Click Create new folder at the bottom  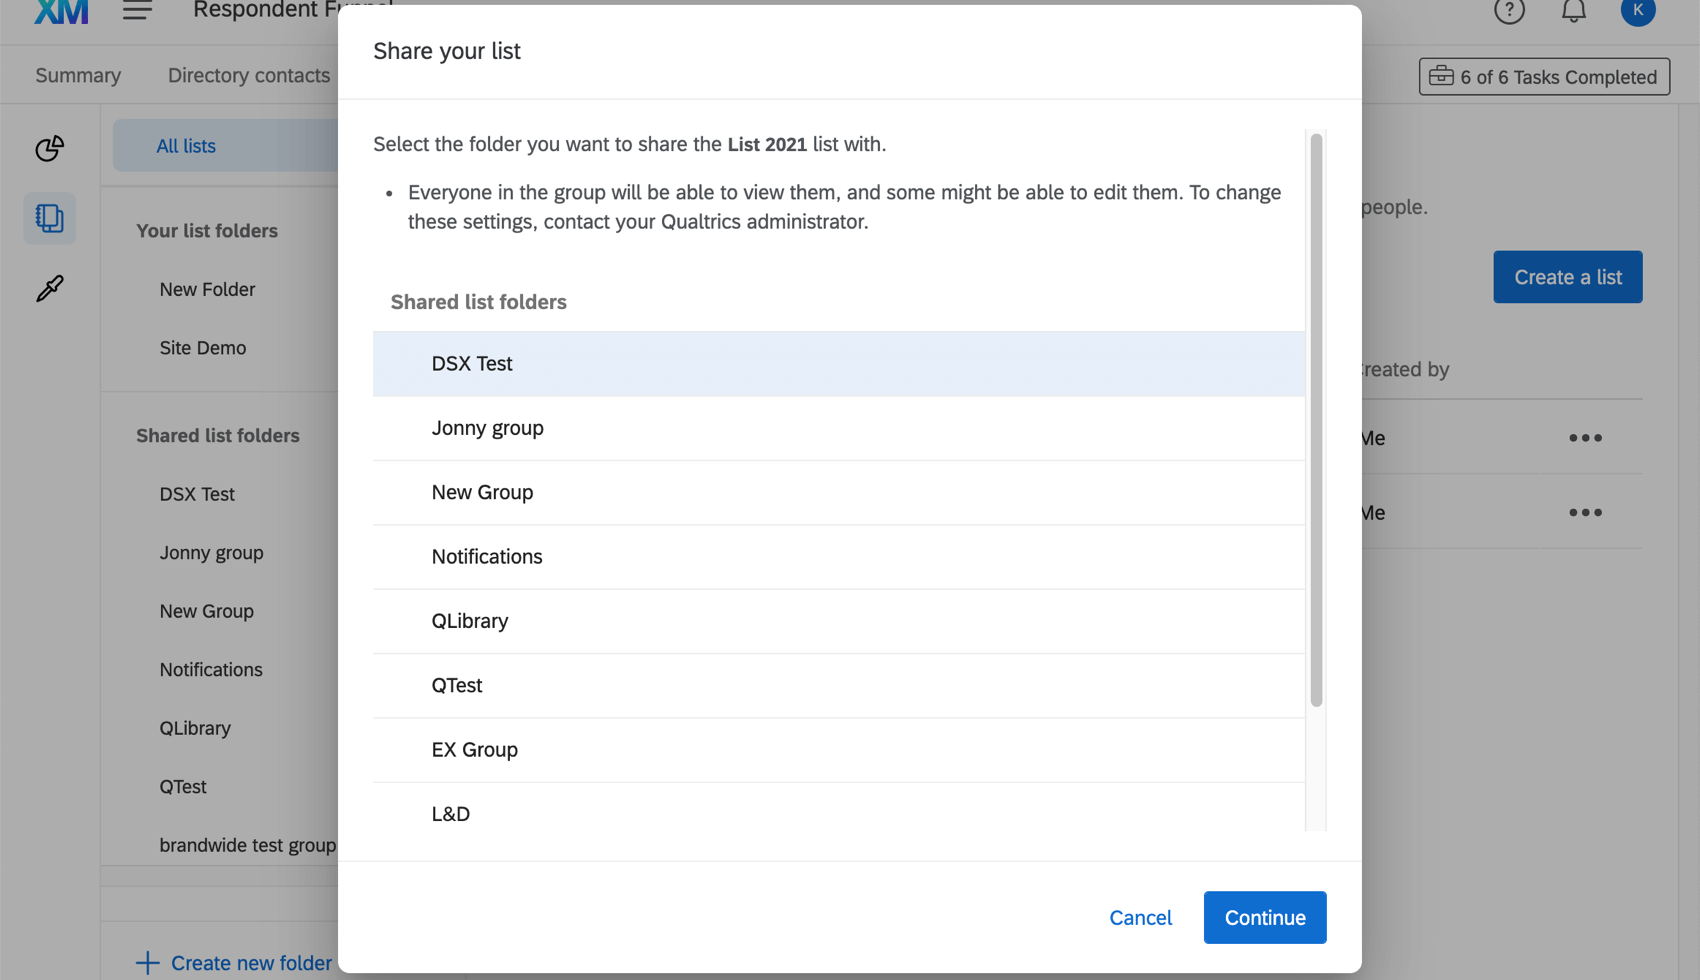coord(250,962)
